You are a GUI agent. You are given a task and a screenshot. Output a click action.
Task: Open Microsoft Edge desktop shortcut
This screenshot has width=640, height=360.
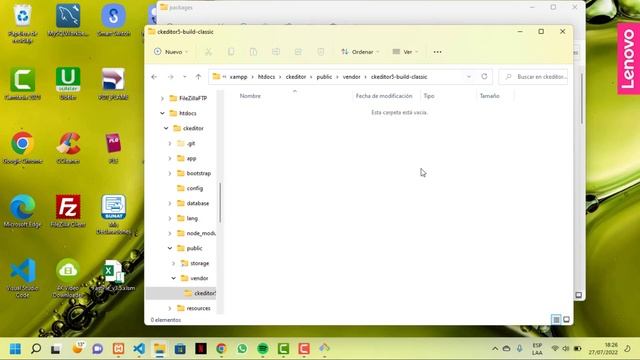(x=22, y=211)
